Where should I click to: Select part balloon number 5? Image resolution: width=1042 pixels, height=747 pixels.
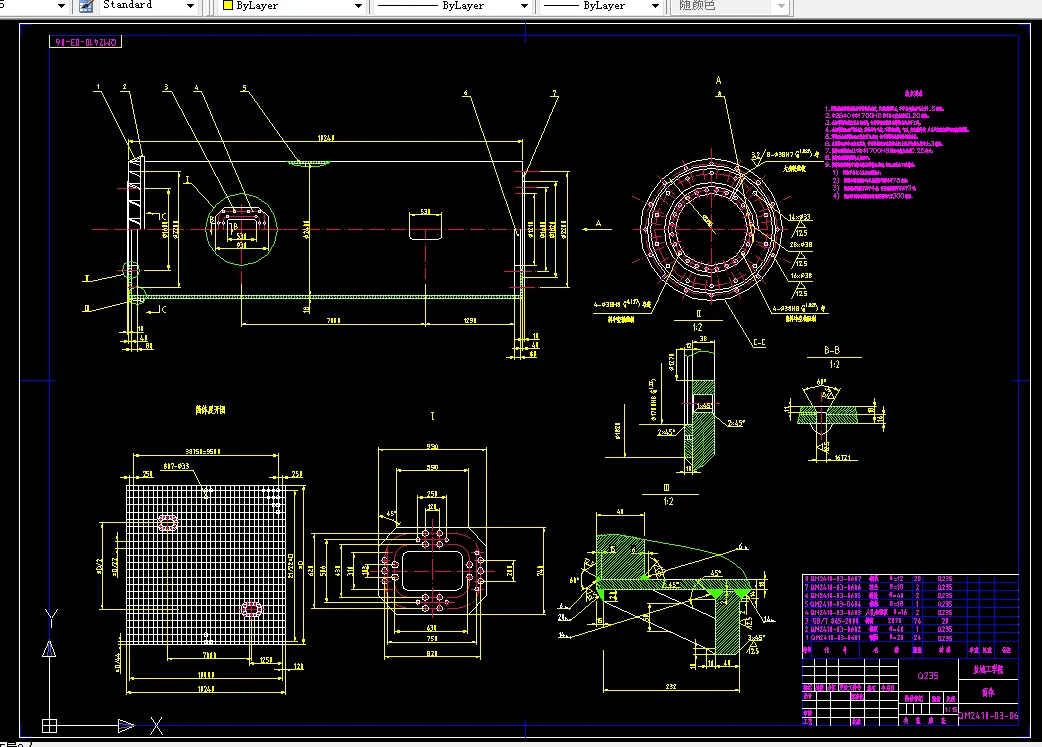[244, 88]
